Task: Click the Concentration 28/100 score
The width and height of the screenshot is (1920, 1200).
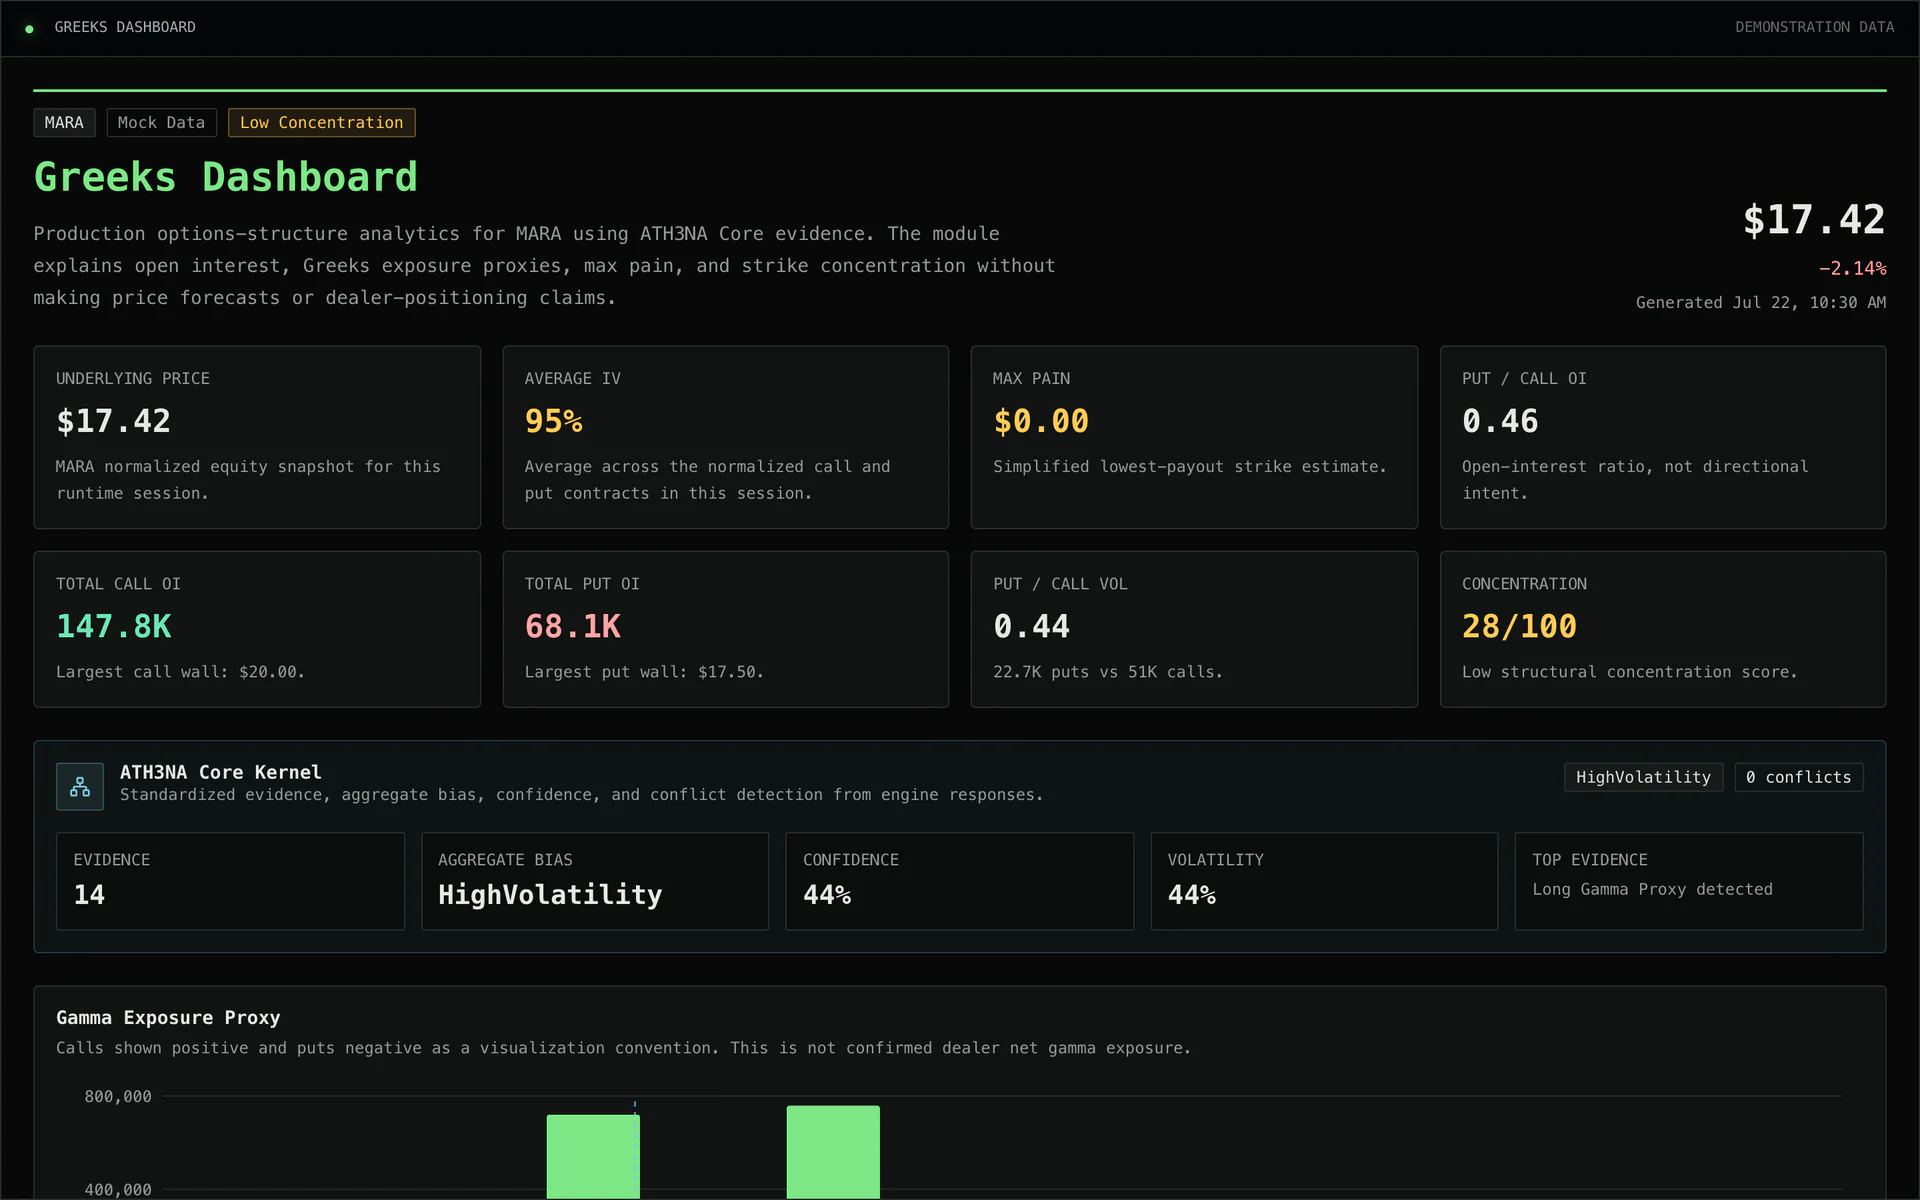Action: click(1519, 626)
